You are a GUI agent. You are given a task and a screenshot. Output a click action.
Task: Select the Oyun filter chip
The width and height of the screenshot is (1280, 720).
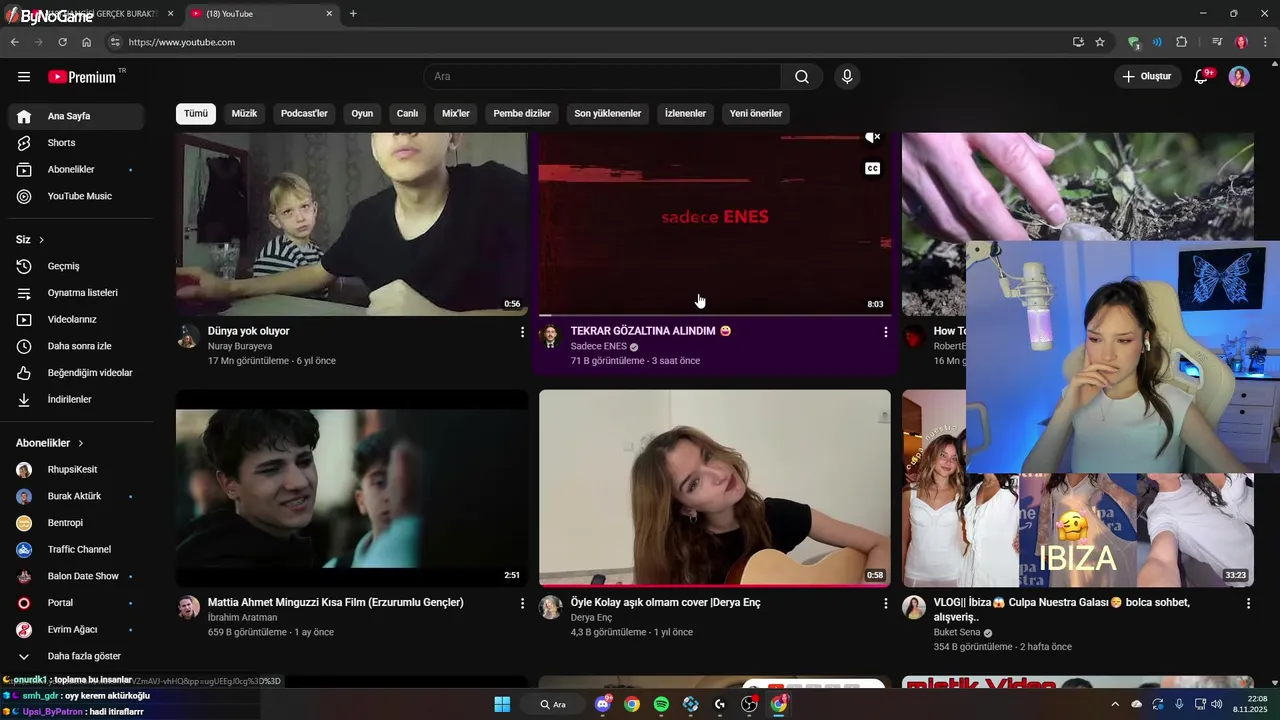(362, 113)
